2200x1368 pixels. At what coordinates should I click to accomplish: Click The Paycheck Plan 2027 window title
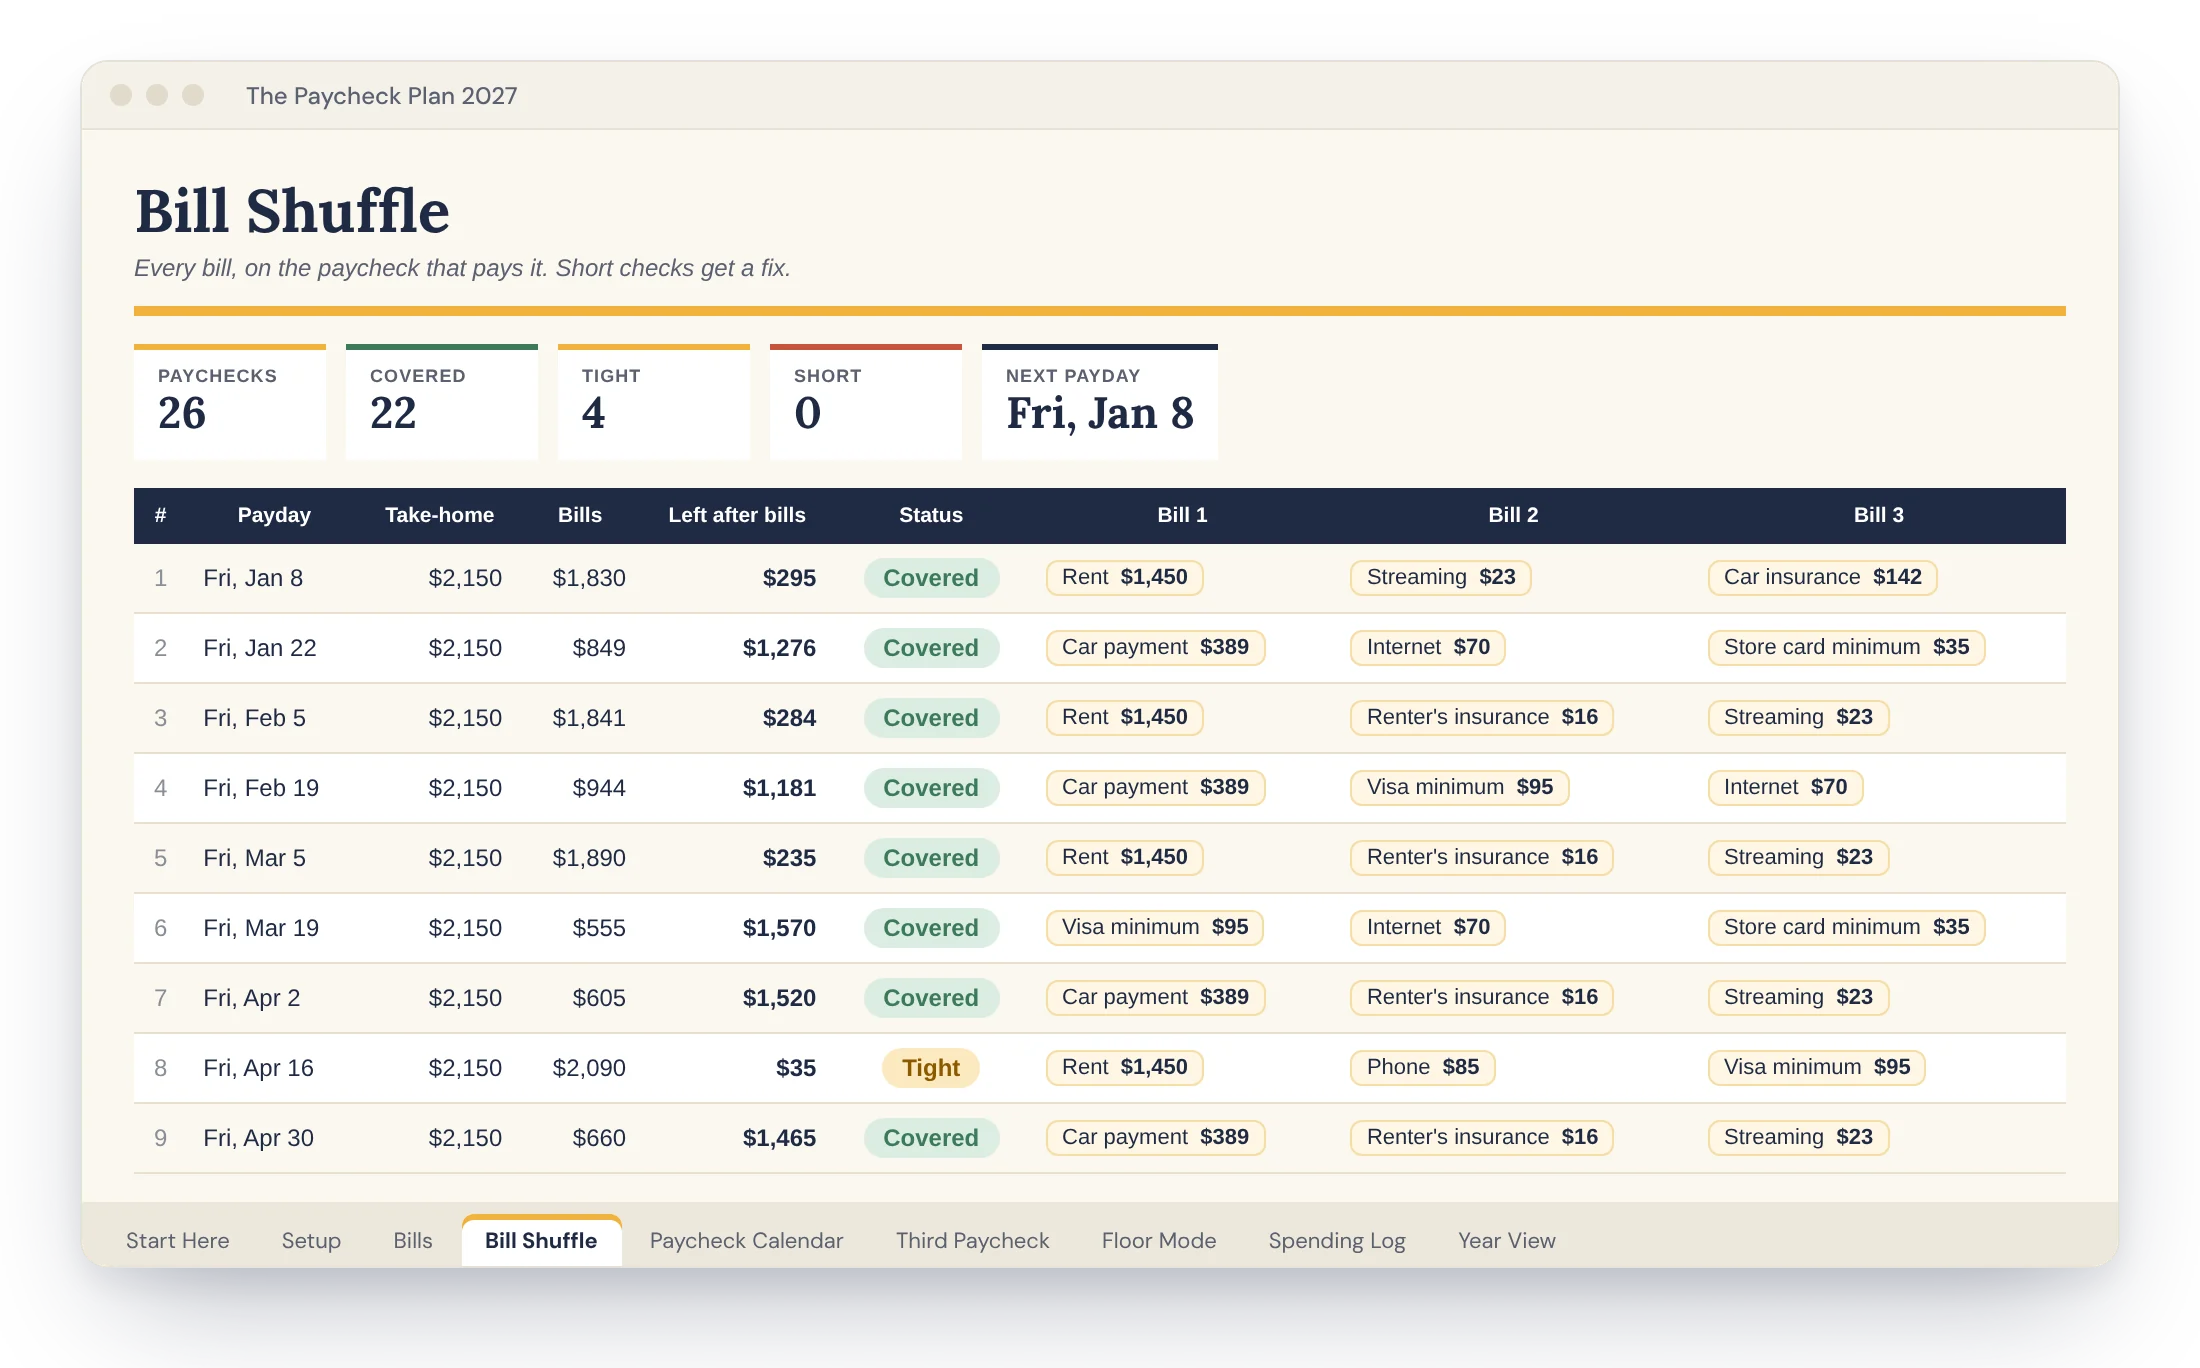[381, 96]
